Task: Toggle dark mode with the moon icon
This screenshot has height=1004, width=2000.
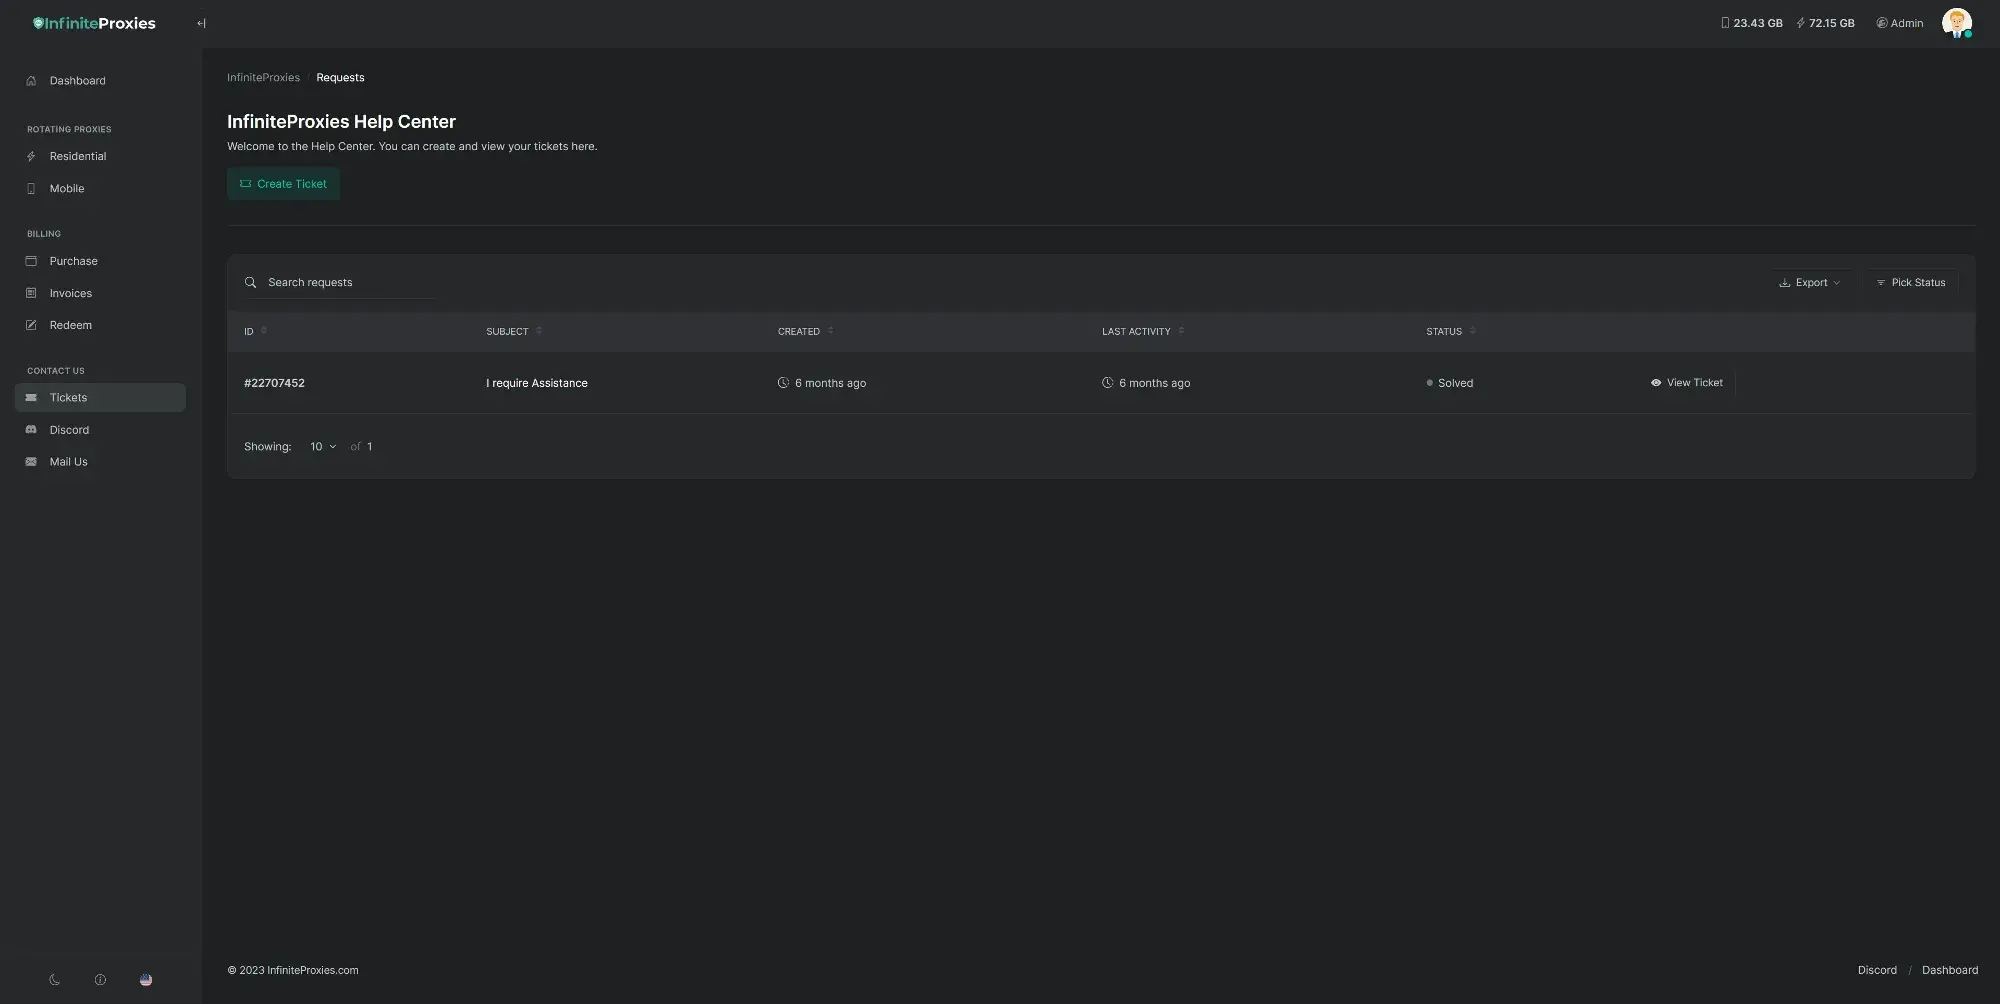Action: pos(55,980)
